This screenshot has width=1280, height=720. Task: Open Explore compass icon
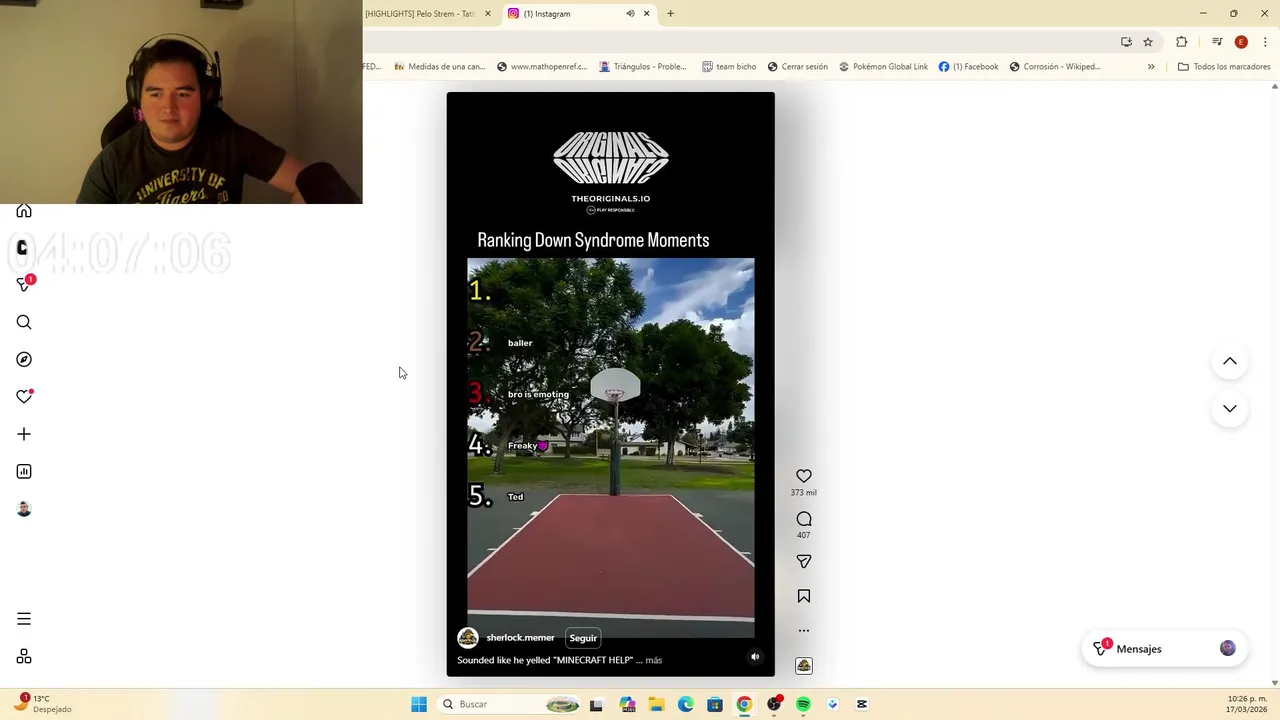[24, 359]
